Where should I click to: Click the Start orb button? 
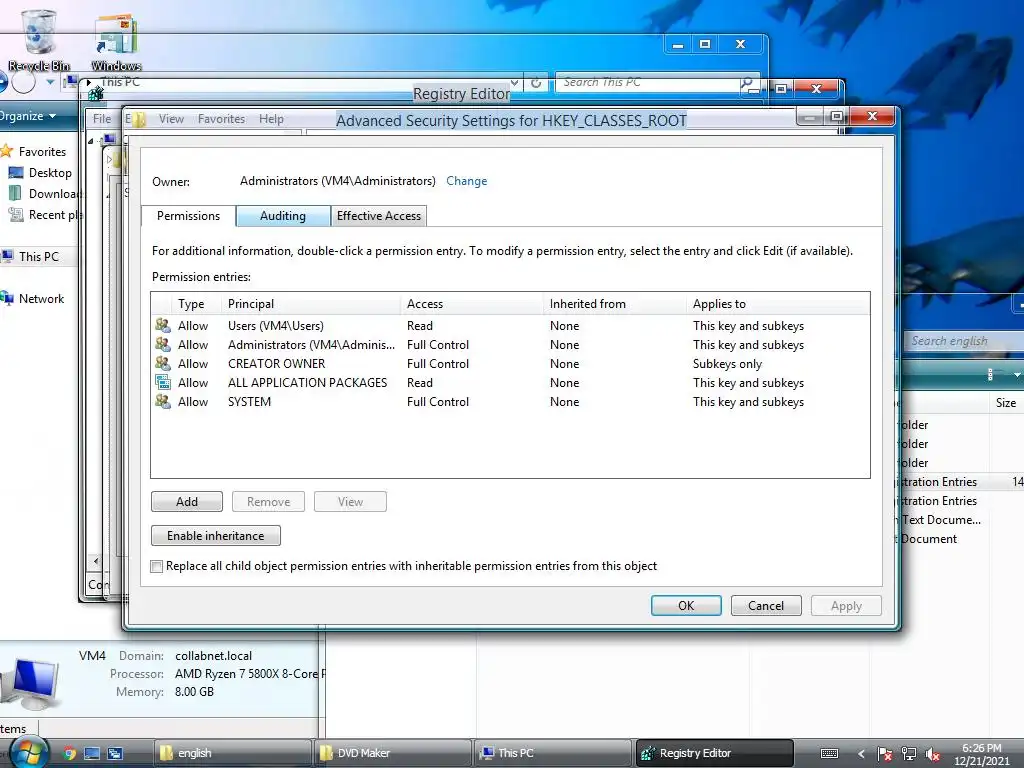pyautogui.click(x=29, y=753)
